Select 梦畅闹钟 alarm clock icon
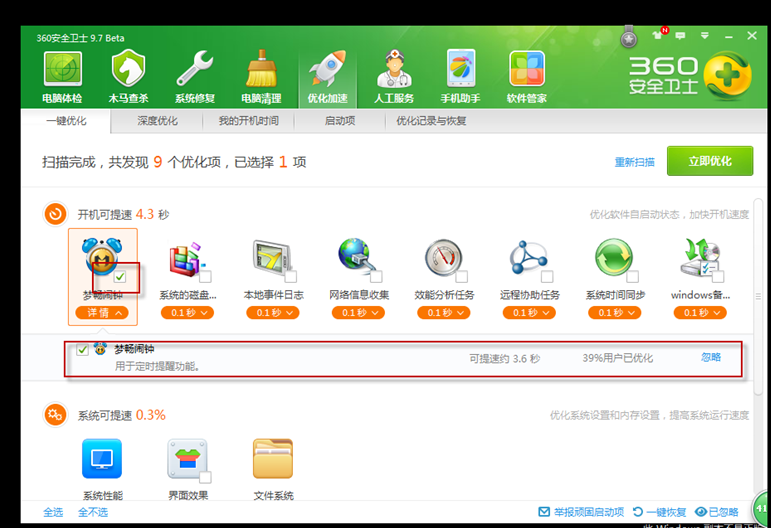Screen dimensions: 771x528 (102, 255)
